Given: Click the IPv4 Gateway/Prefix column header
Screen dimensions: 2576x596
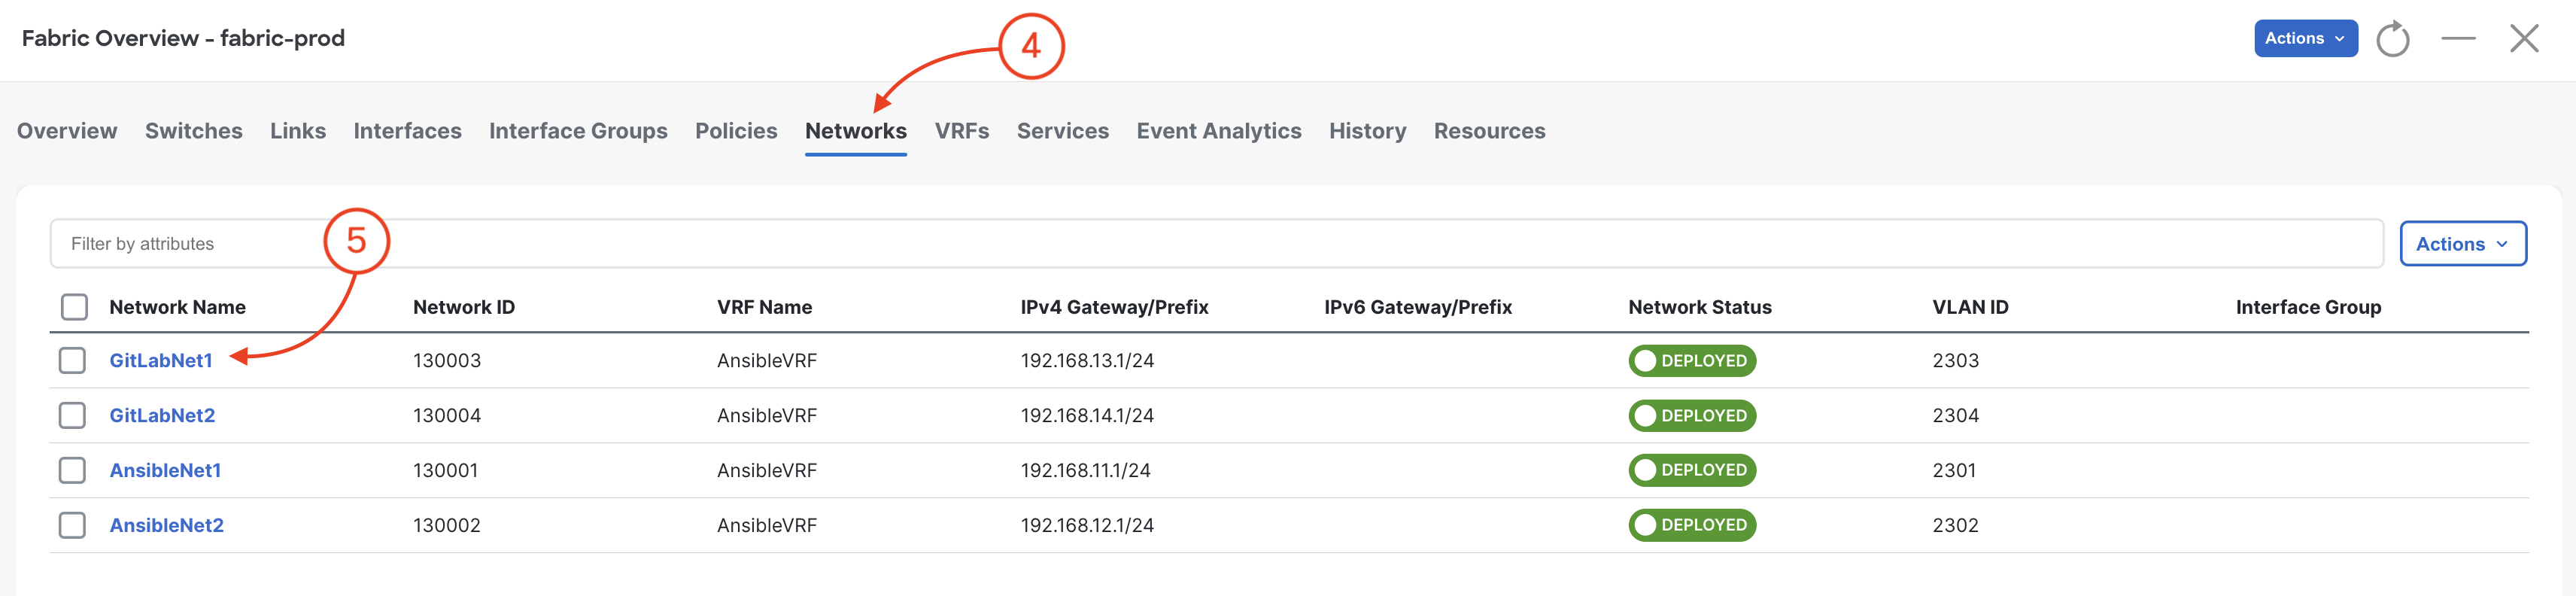Looking at the screenshot, I should click(x=1114, y=307).
